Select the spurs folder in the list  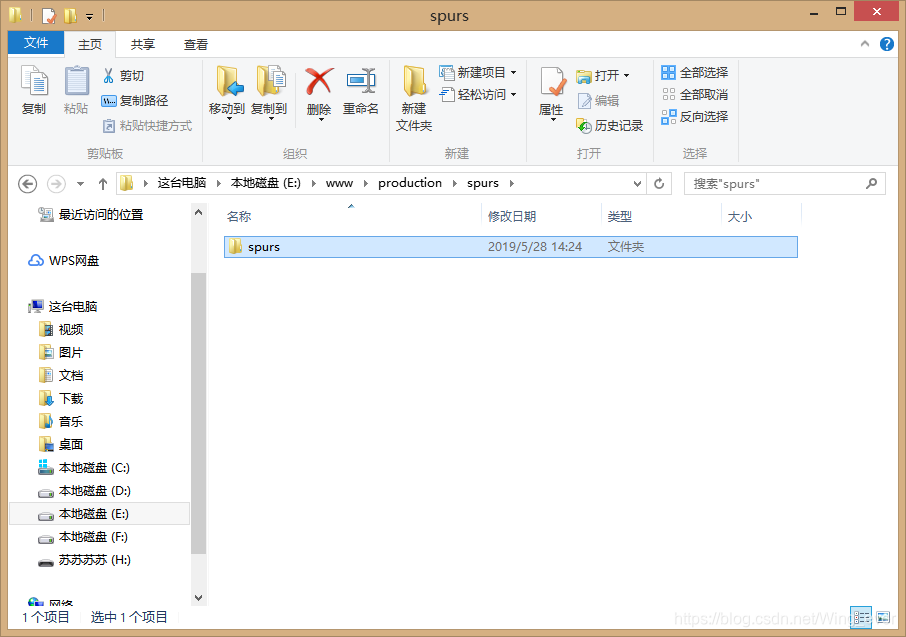[x=511, y=247]
